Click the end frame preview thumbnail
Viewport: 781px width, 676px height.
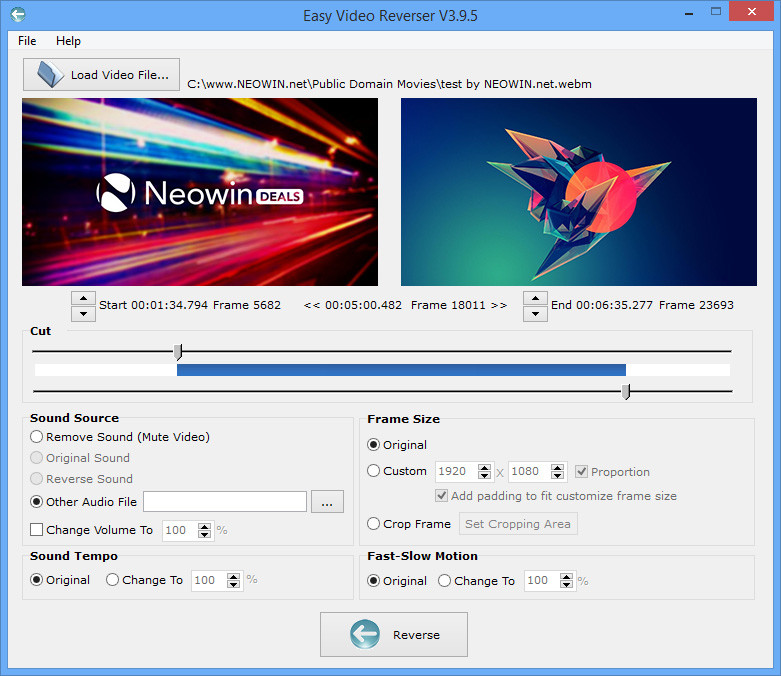pos(579,192)
